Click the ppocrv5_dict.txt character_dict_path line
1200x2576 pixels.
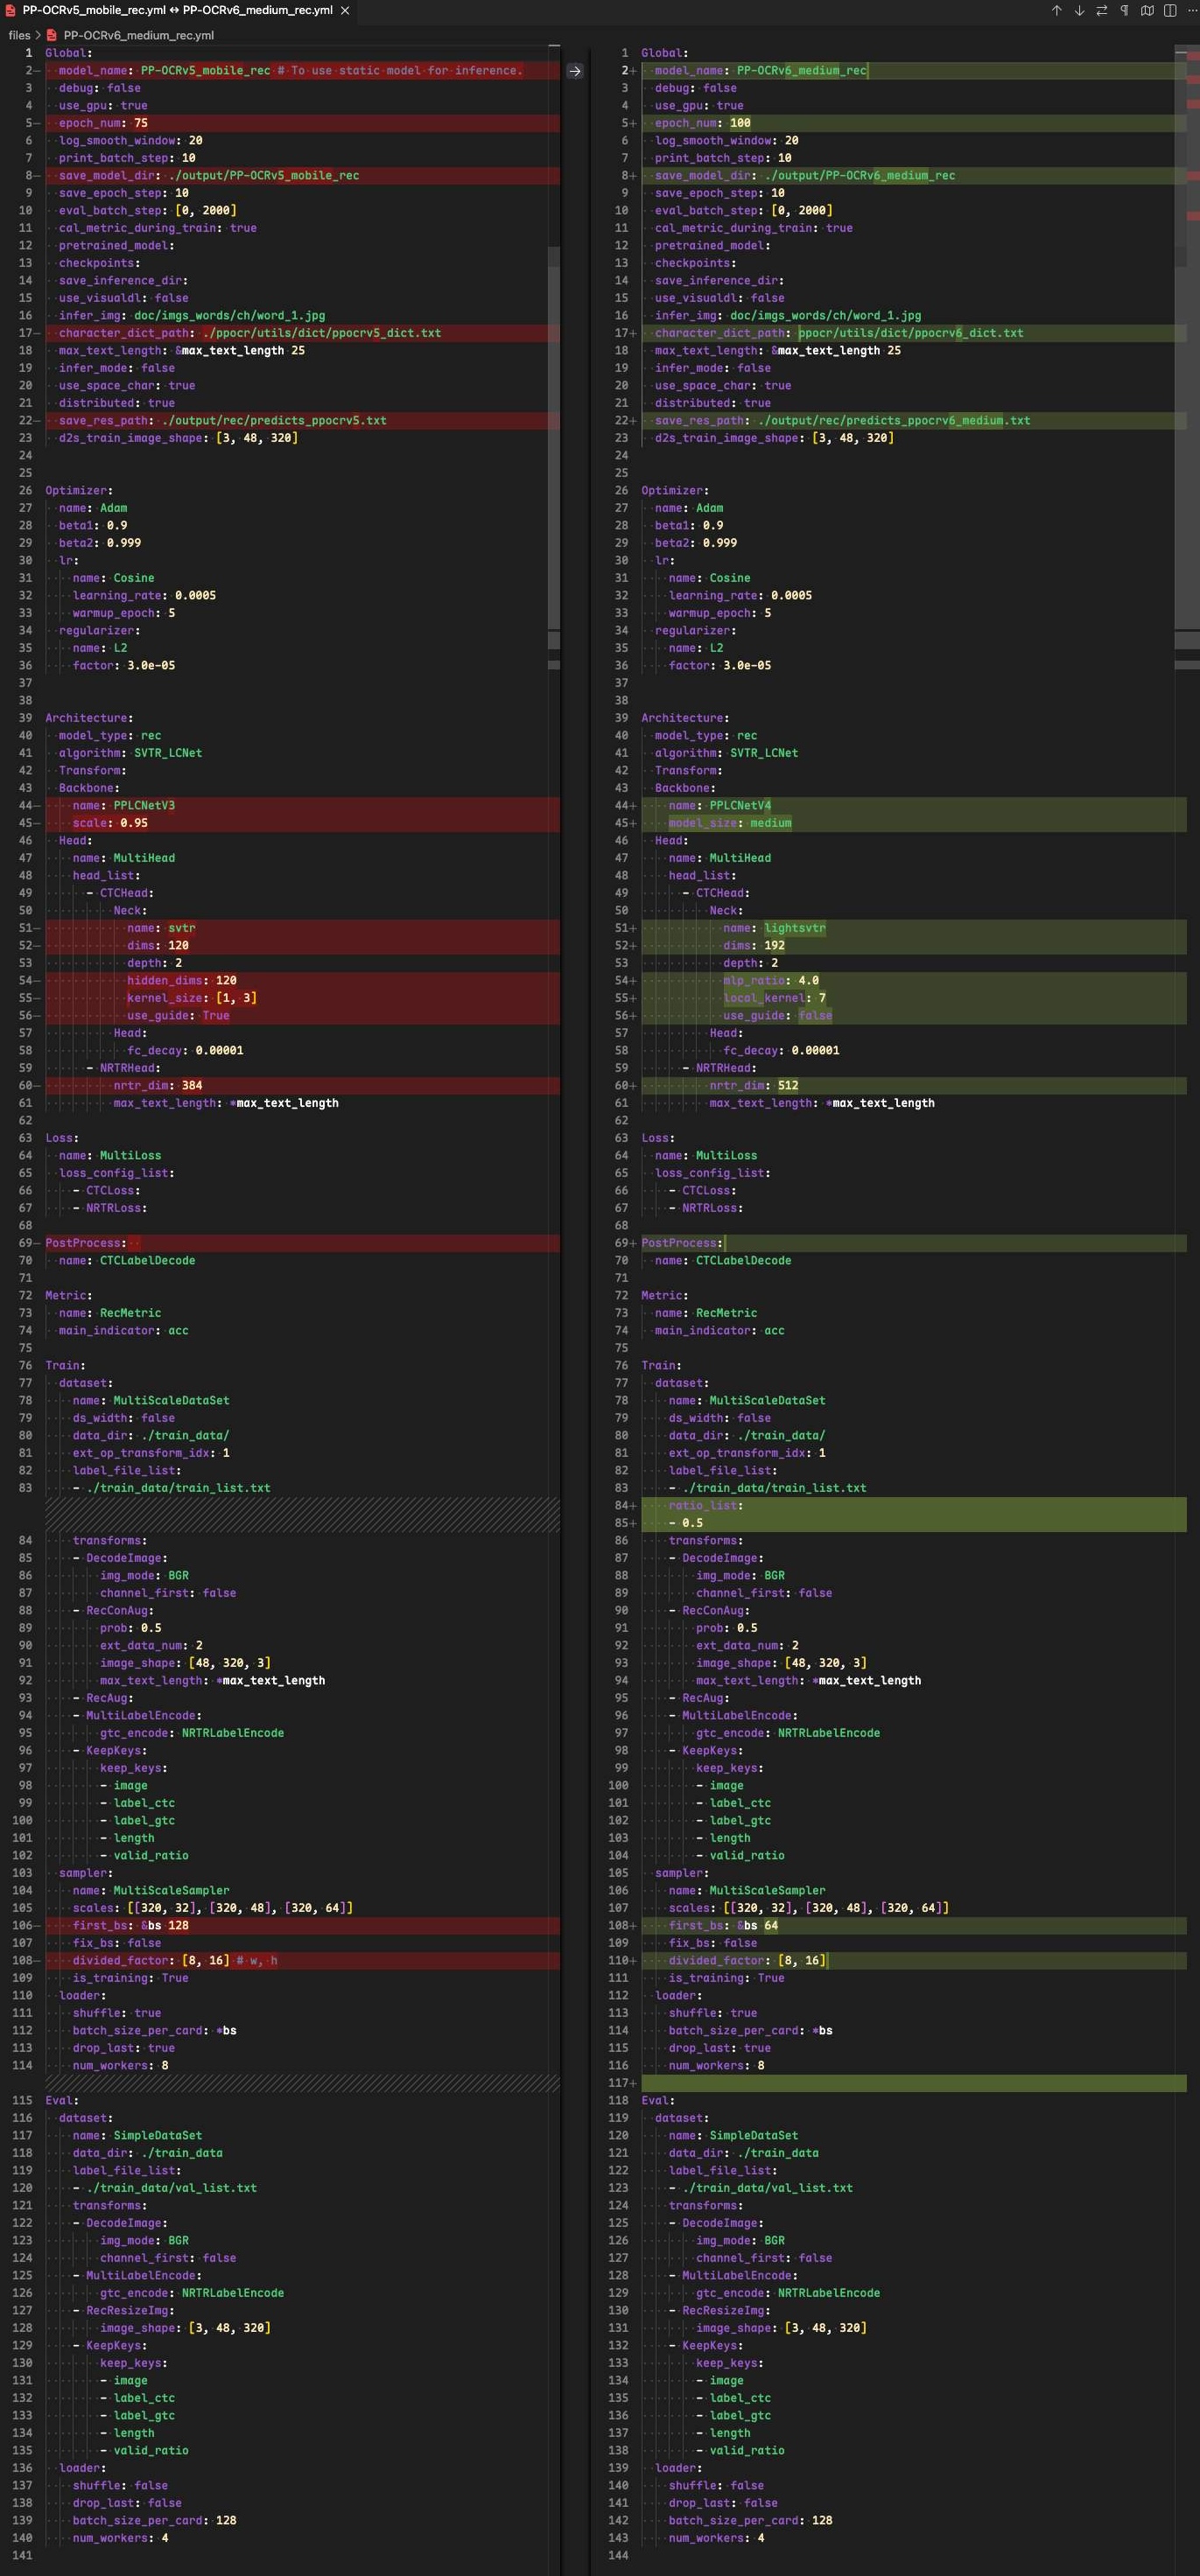pos(302,333)
